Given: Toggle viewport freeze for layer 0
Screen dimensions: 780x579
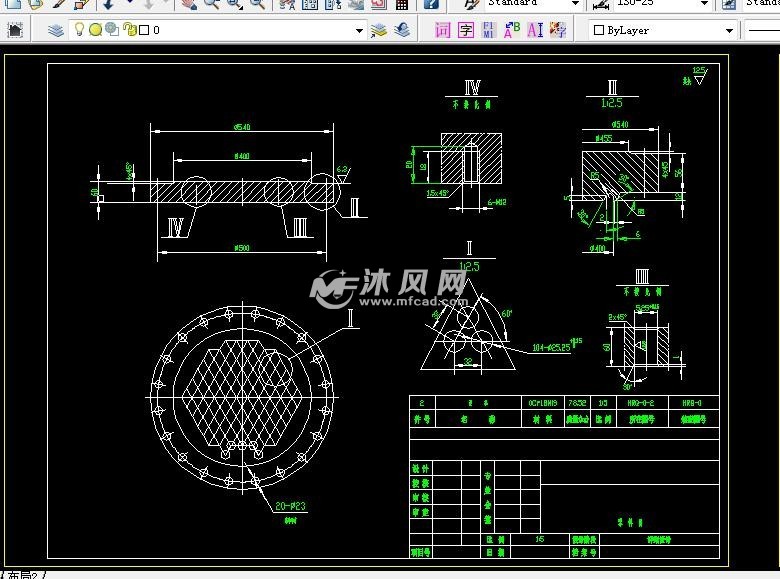Looking at the screenshot, I should pos(112,30).
